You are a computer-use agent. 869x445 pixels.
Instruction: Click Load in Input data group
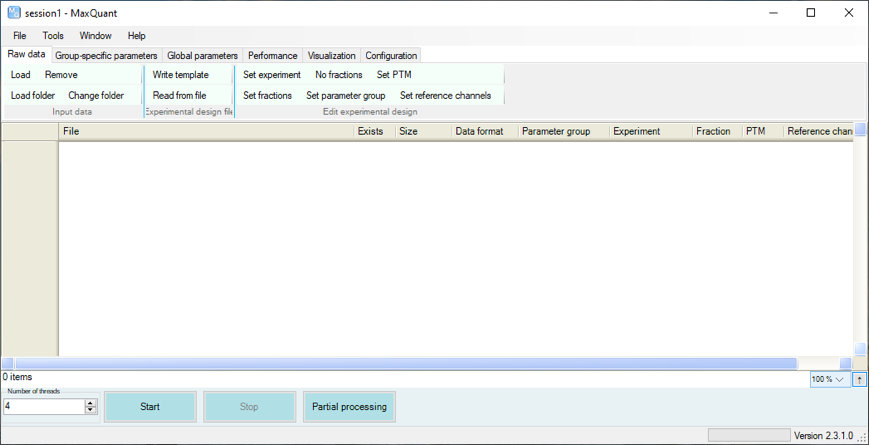[21, 75]
